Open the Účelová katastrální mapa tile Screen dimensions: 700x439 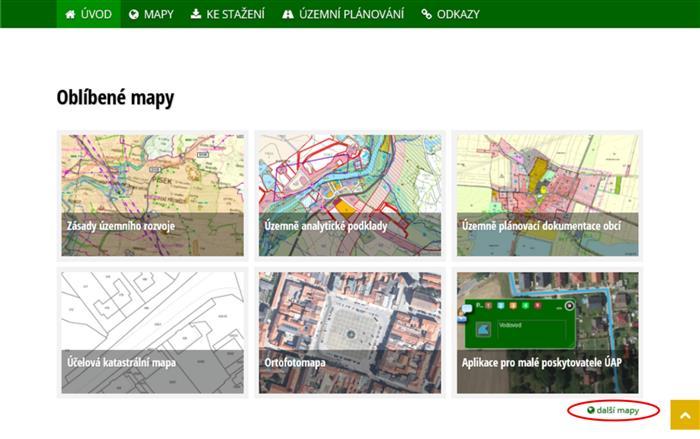tap(152, 333)
